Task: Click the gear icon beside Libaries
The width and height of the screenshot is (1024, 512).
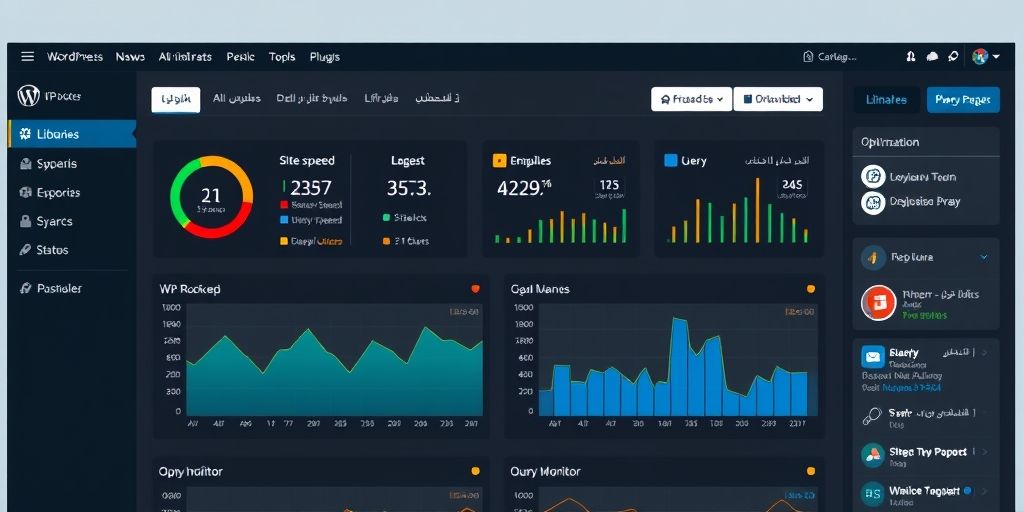Action: (x=23, y=134)
